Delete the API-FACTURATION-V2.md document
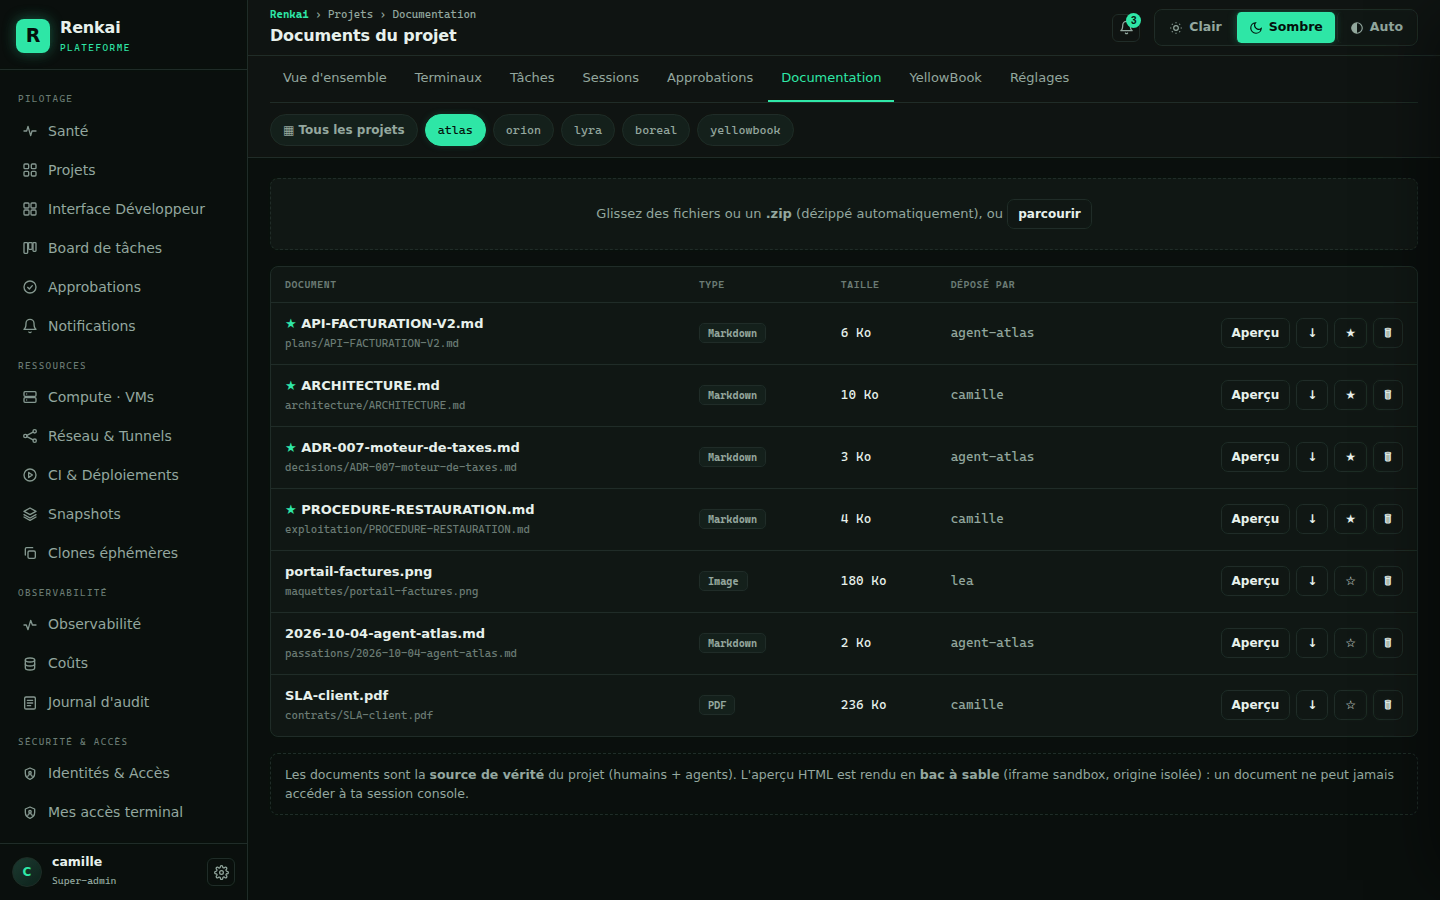1440x900 pixels. pyautogui.click(x=1387, y=333)
